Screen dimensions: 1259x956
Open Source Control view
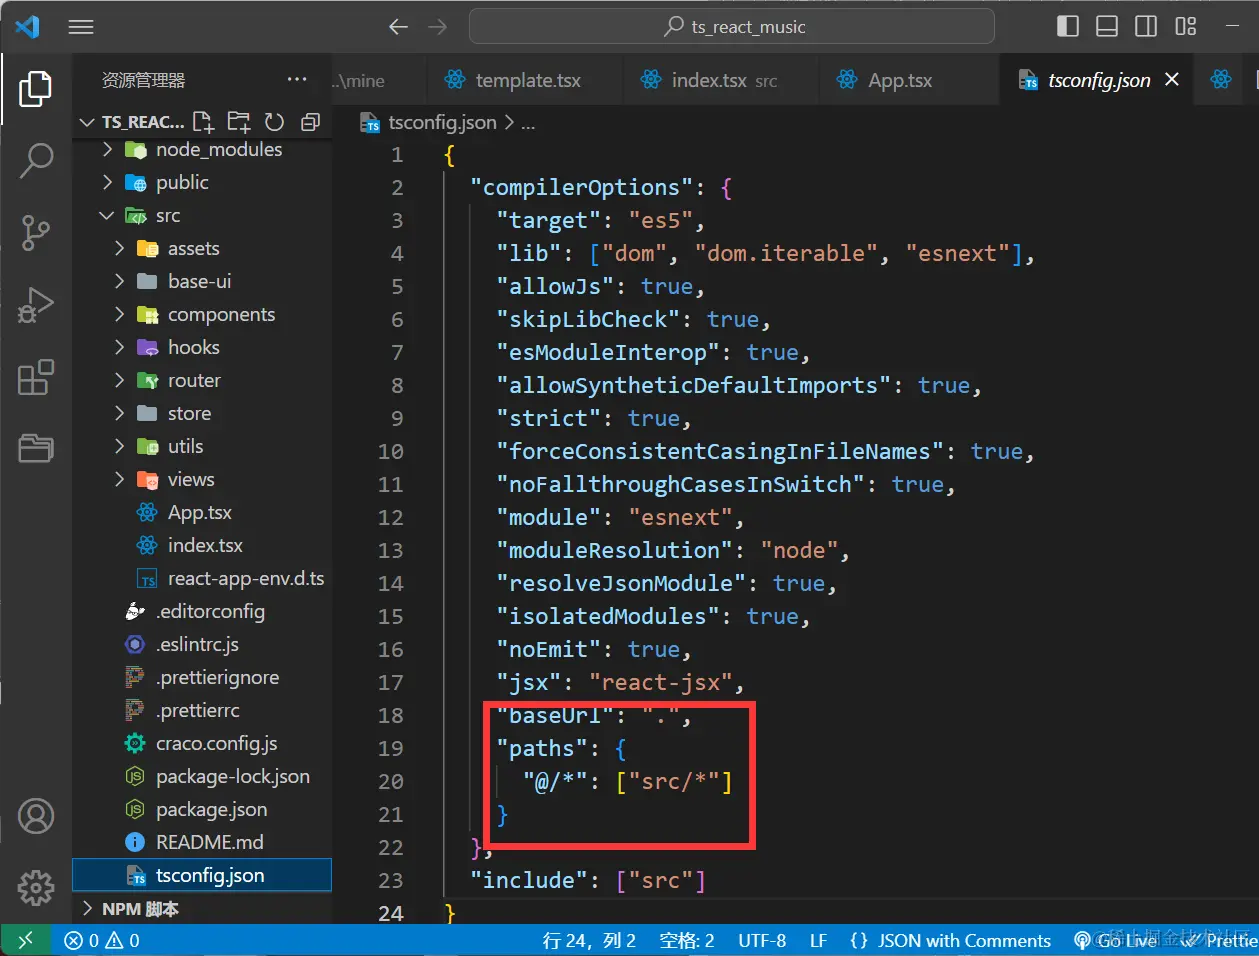click(36, 233)
